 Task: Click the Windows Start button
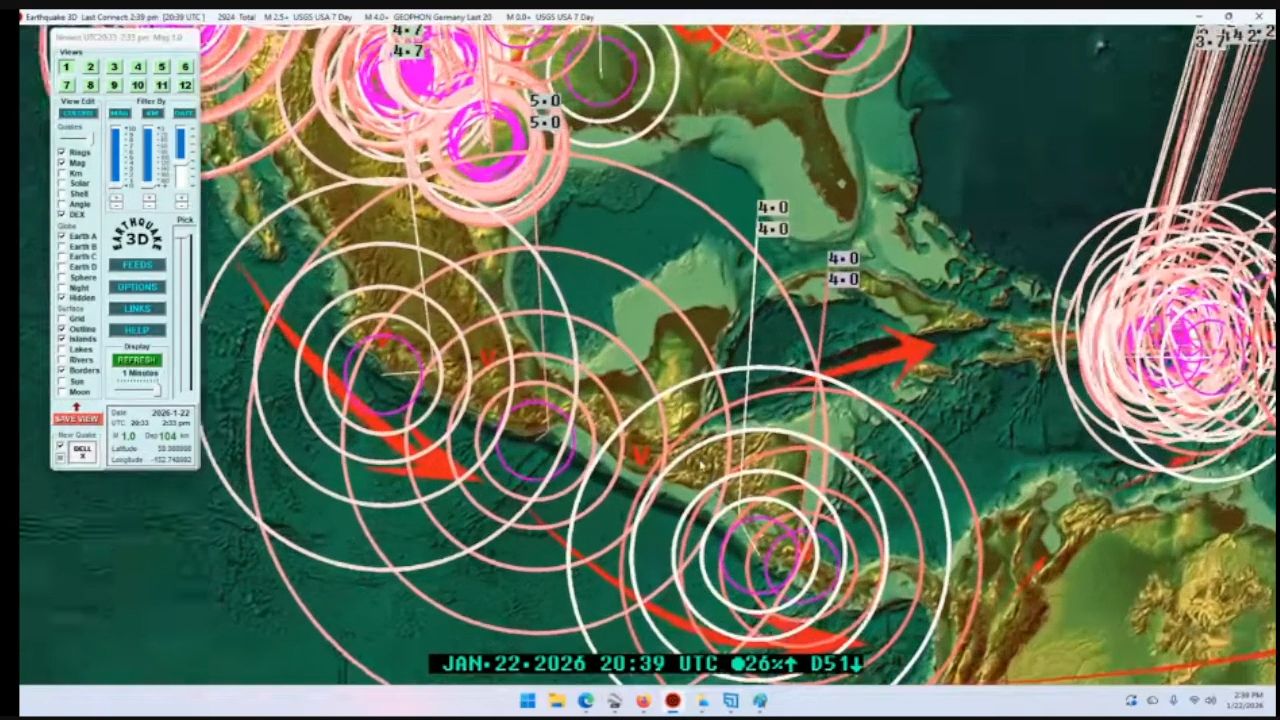[x=527, y=701]
